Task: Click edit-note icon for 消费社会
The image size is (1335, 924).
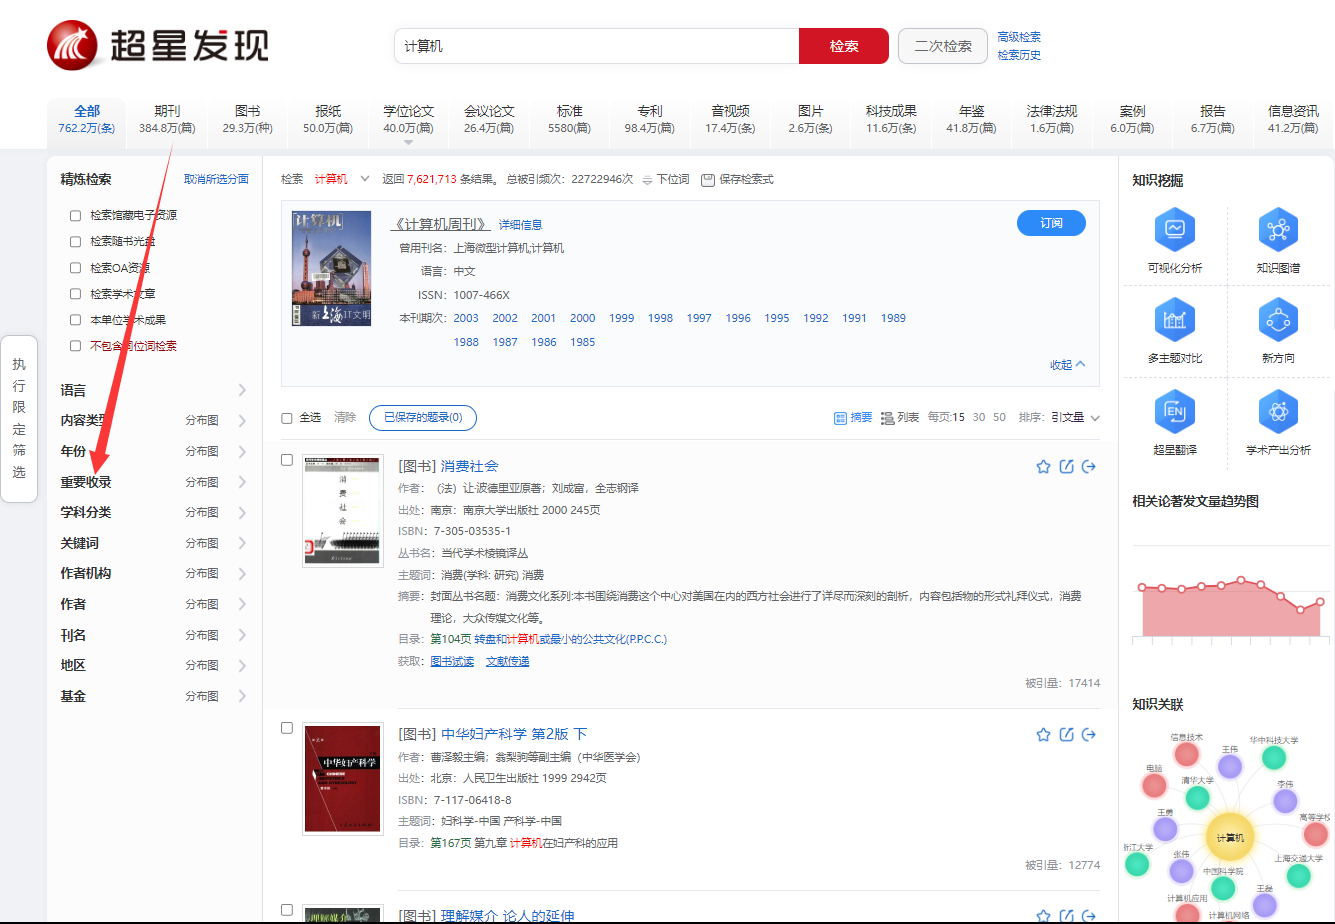Action: (1066, 467)
